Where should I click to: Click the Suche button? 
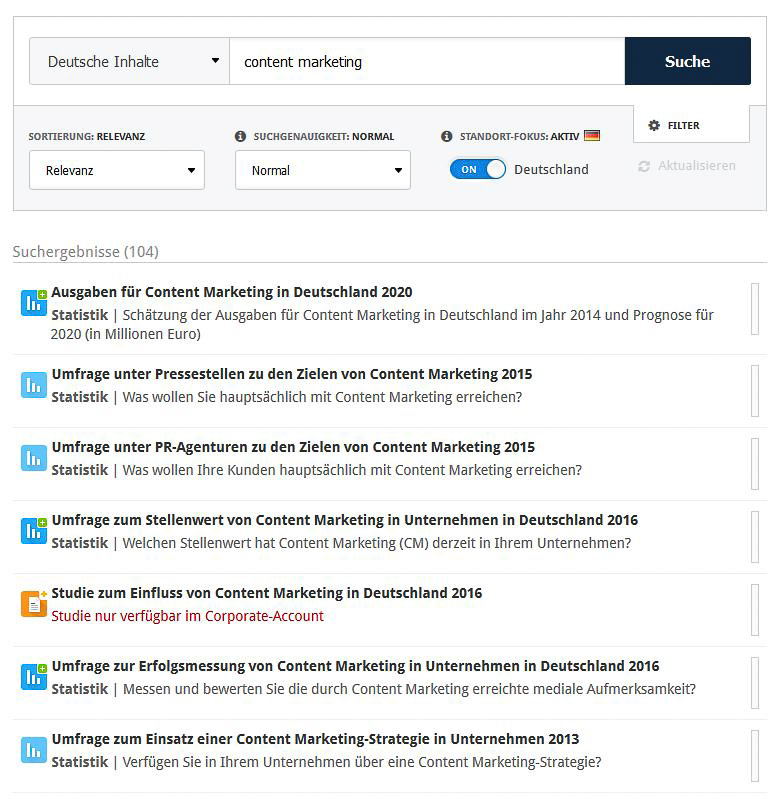coord(688,61)
